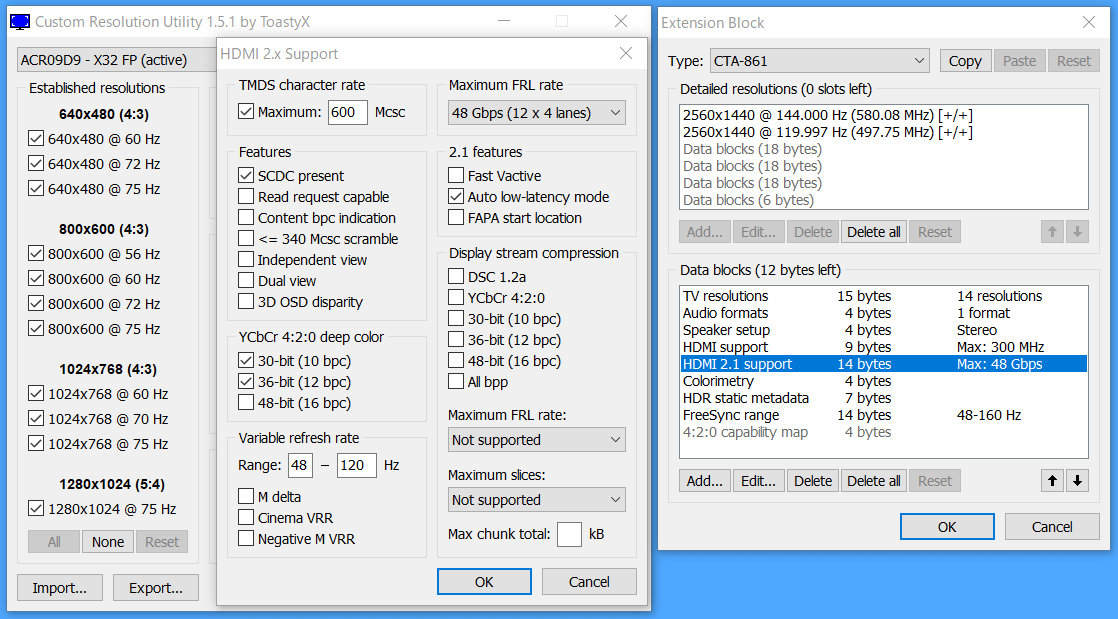The height and width of the screenshot is (619, 1118).
Task: Move data block down with black down arrow
Action: click(1077, 481)
